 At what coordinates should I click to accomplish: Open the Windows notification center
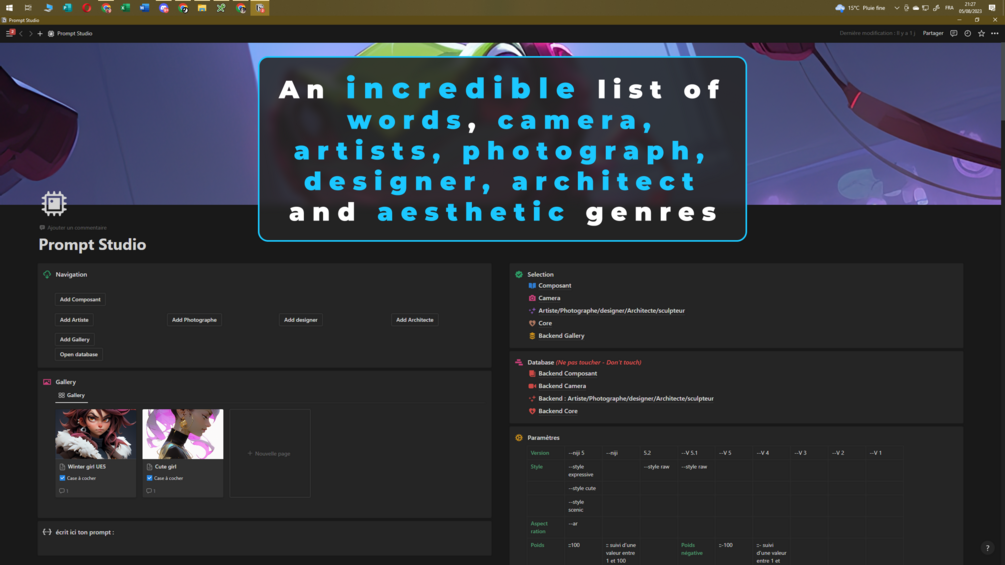[x=992, y=8]
